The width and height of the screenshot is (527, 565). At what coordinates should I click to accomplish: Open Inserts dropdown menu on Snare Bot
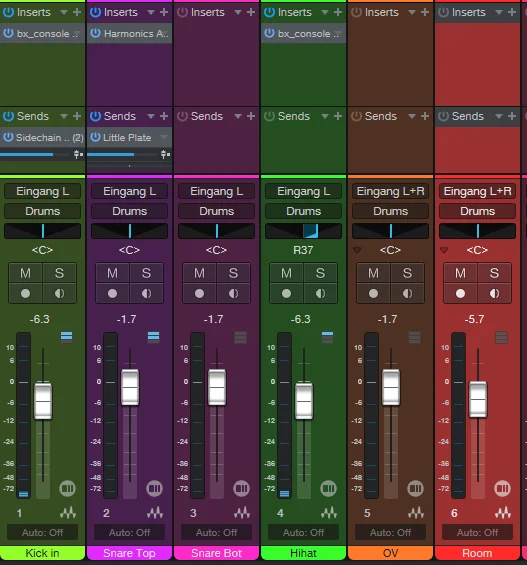pyautogui.click(x=238, y=13)
